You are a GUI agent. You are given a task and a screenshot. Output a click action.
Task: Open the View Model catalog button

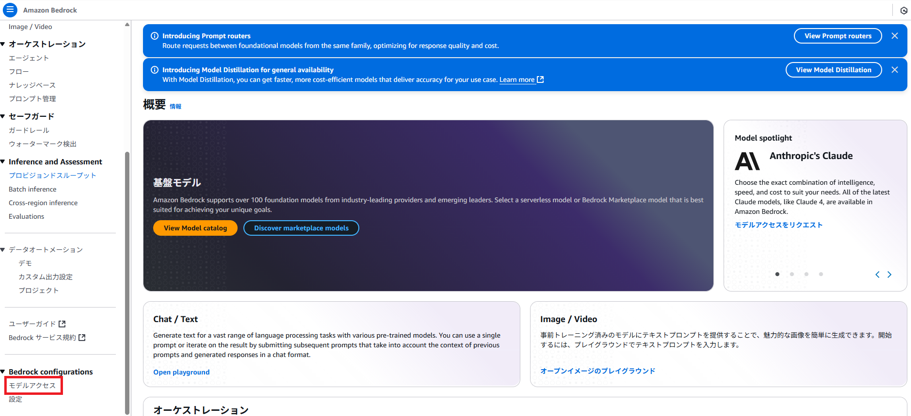[x=195, y=228]
